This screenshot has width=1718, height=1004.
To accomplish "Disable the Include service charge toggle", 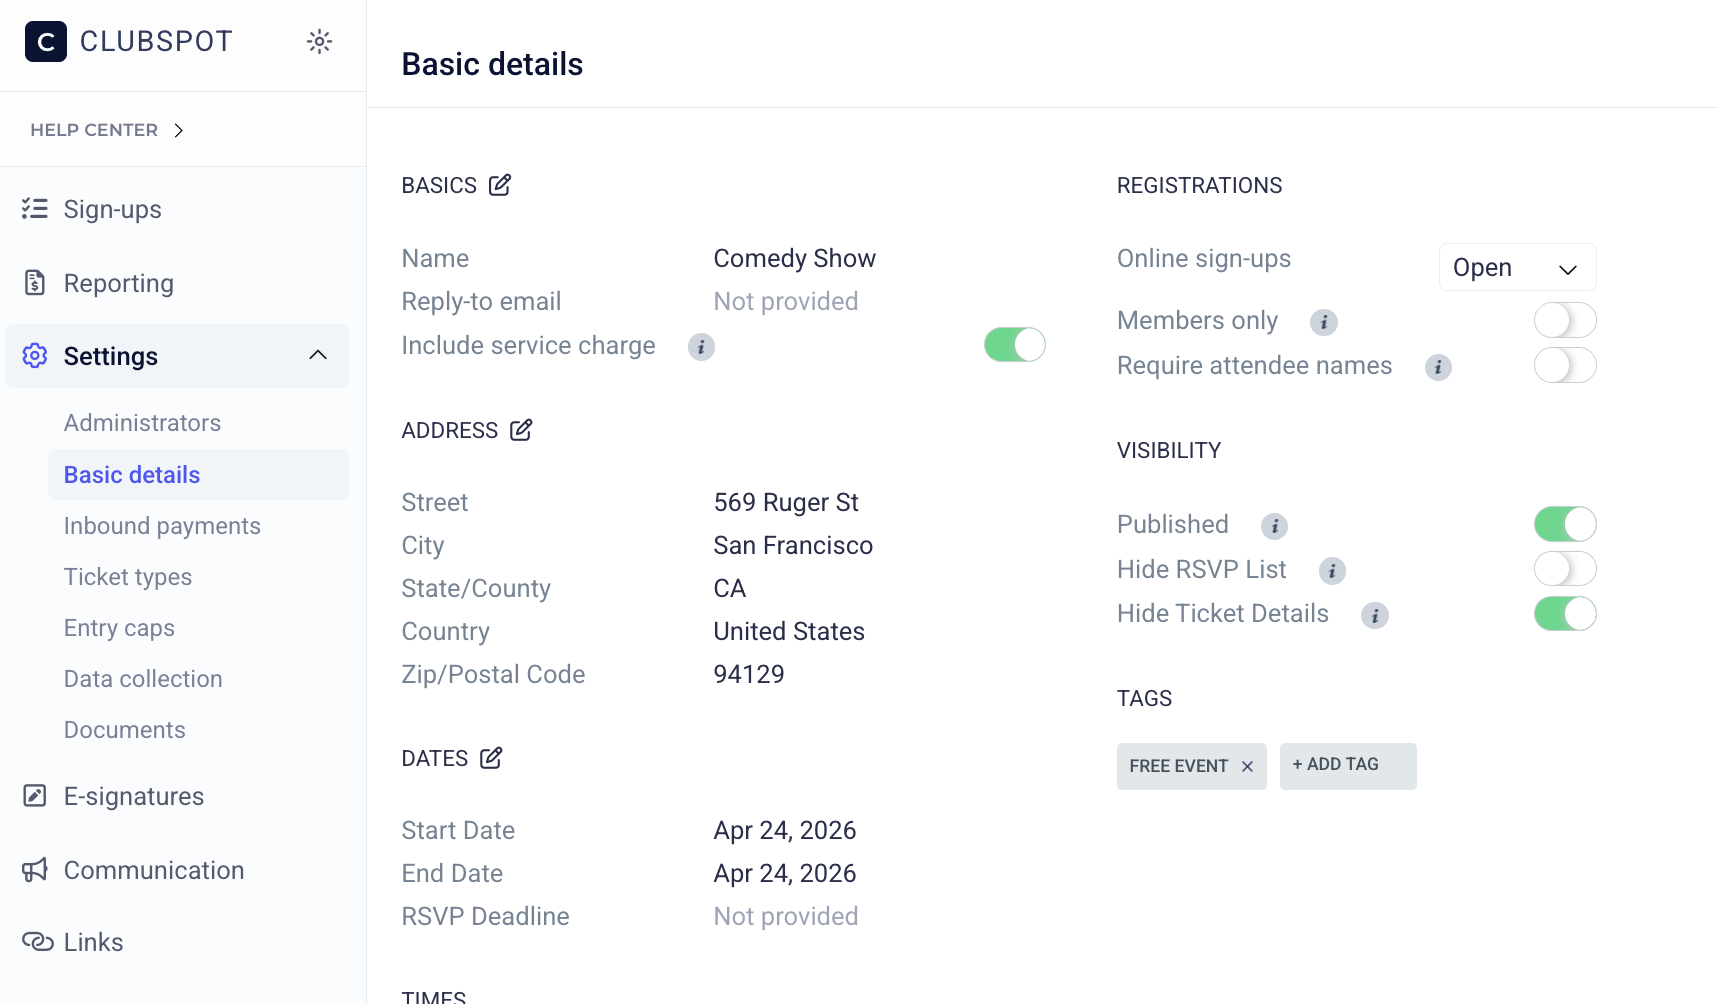I will pyautogui.click(x=1014, y=345).
